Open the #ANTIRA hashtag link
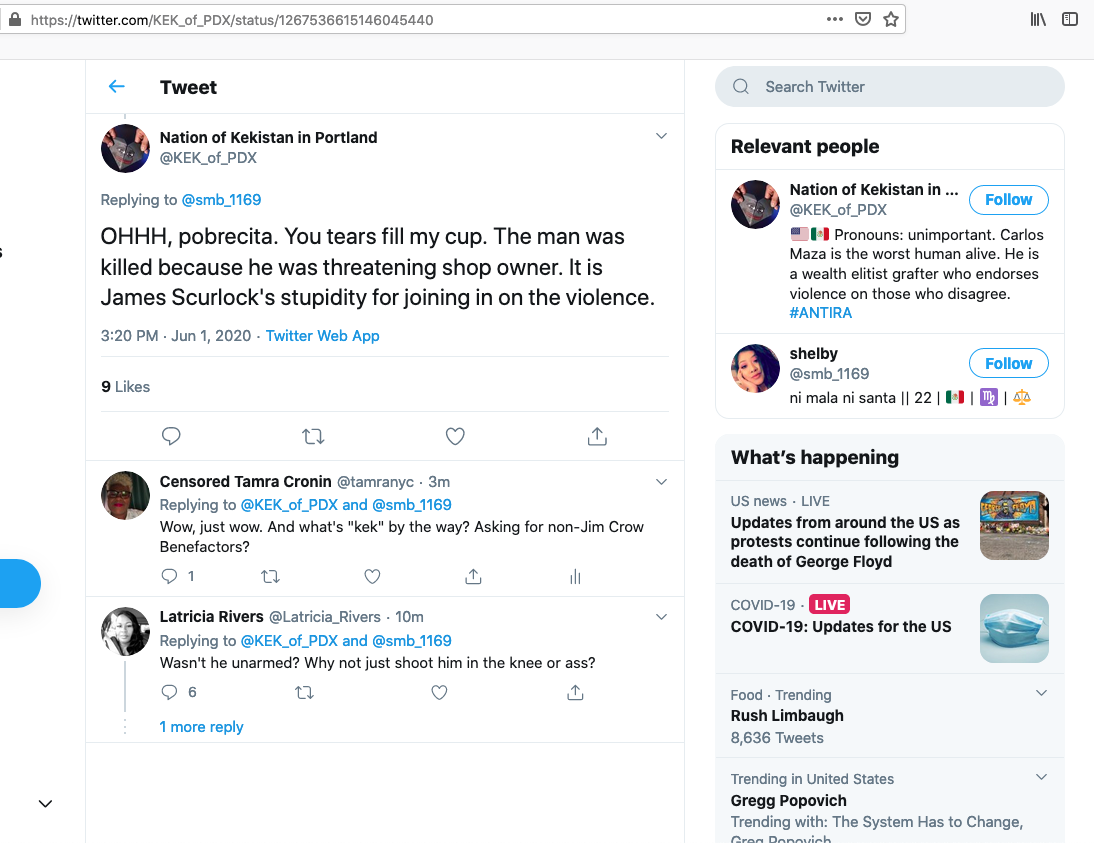Screen dimensions: 1094x843 [x=820, y=313]
